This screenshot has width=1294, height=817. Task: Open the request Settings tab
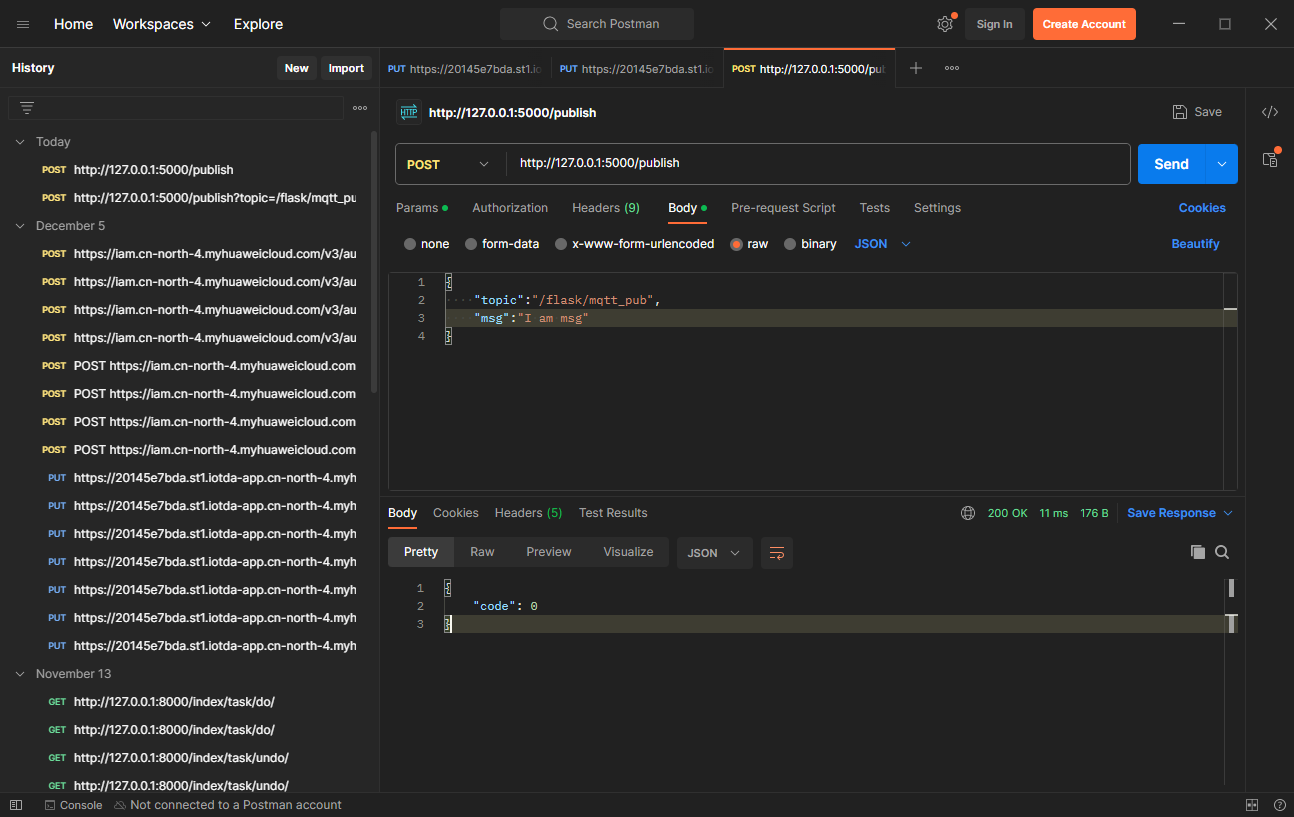937,208
